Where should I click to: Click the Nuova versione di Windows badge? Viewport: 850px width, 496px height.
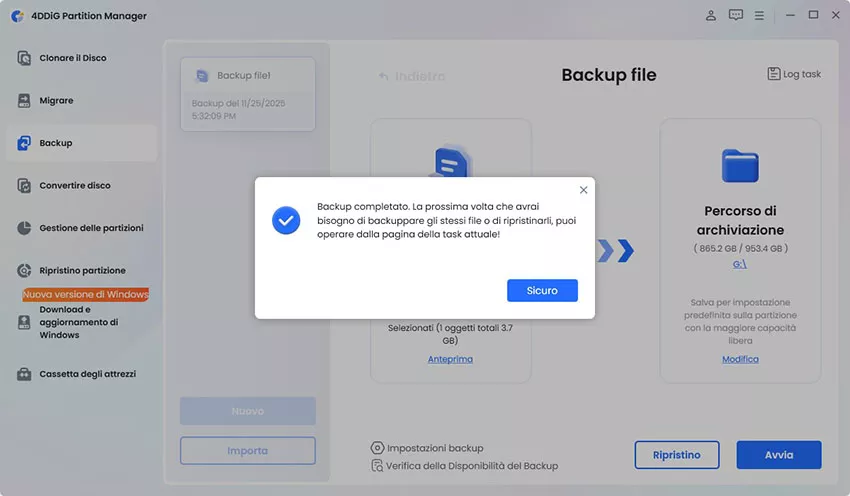[86, 294]
